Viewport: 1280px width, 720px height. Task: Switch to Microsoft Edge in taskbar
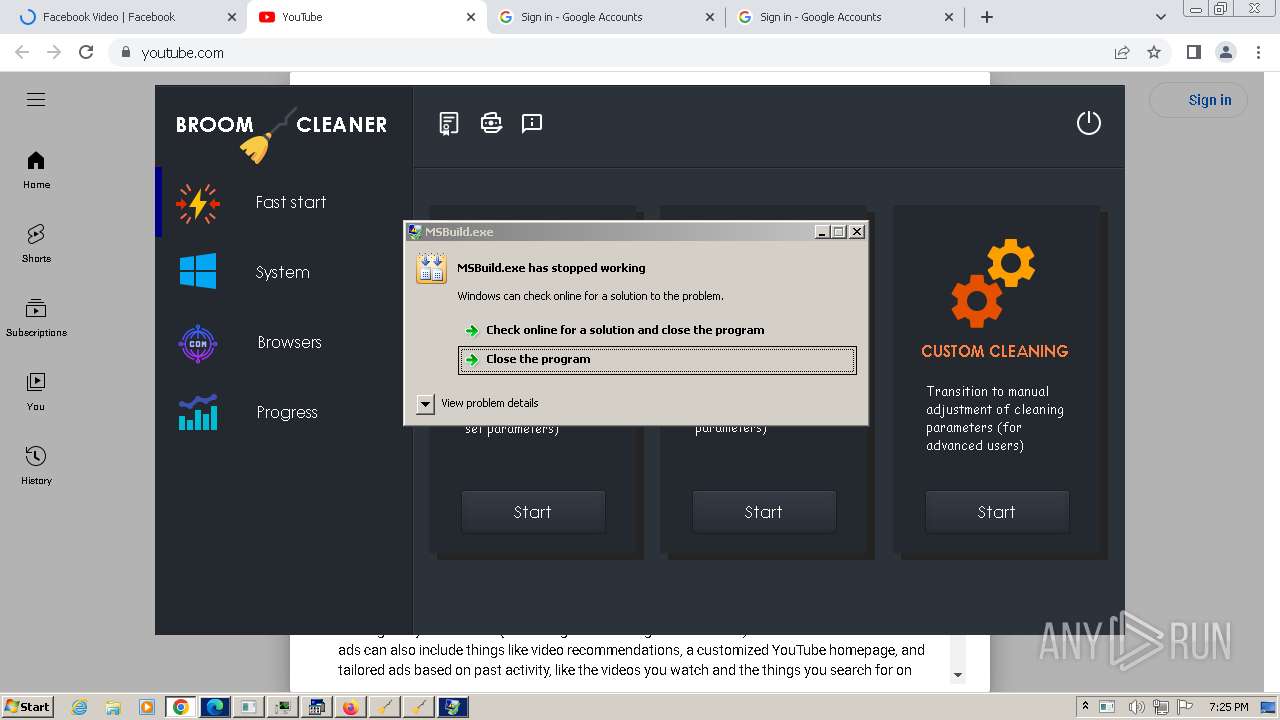pos(215,707)
